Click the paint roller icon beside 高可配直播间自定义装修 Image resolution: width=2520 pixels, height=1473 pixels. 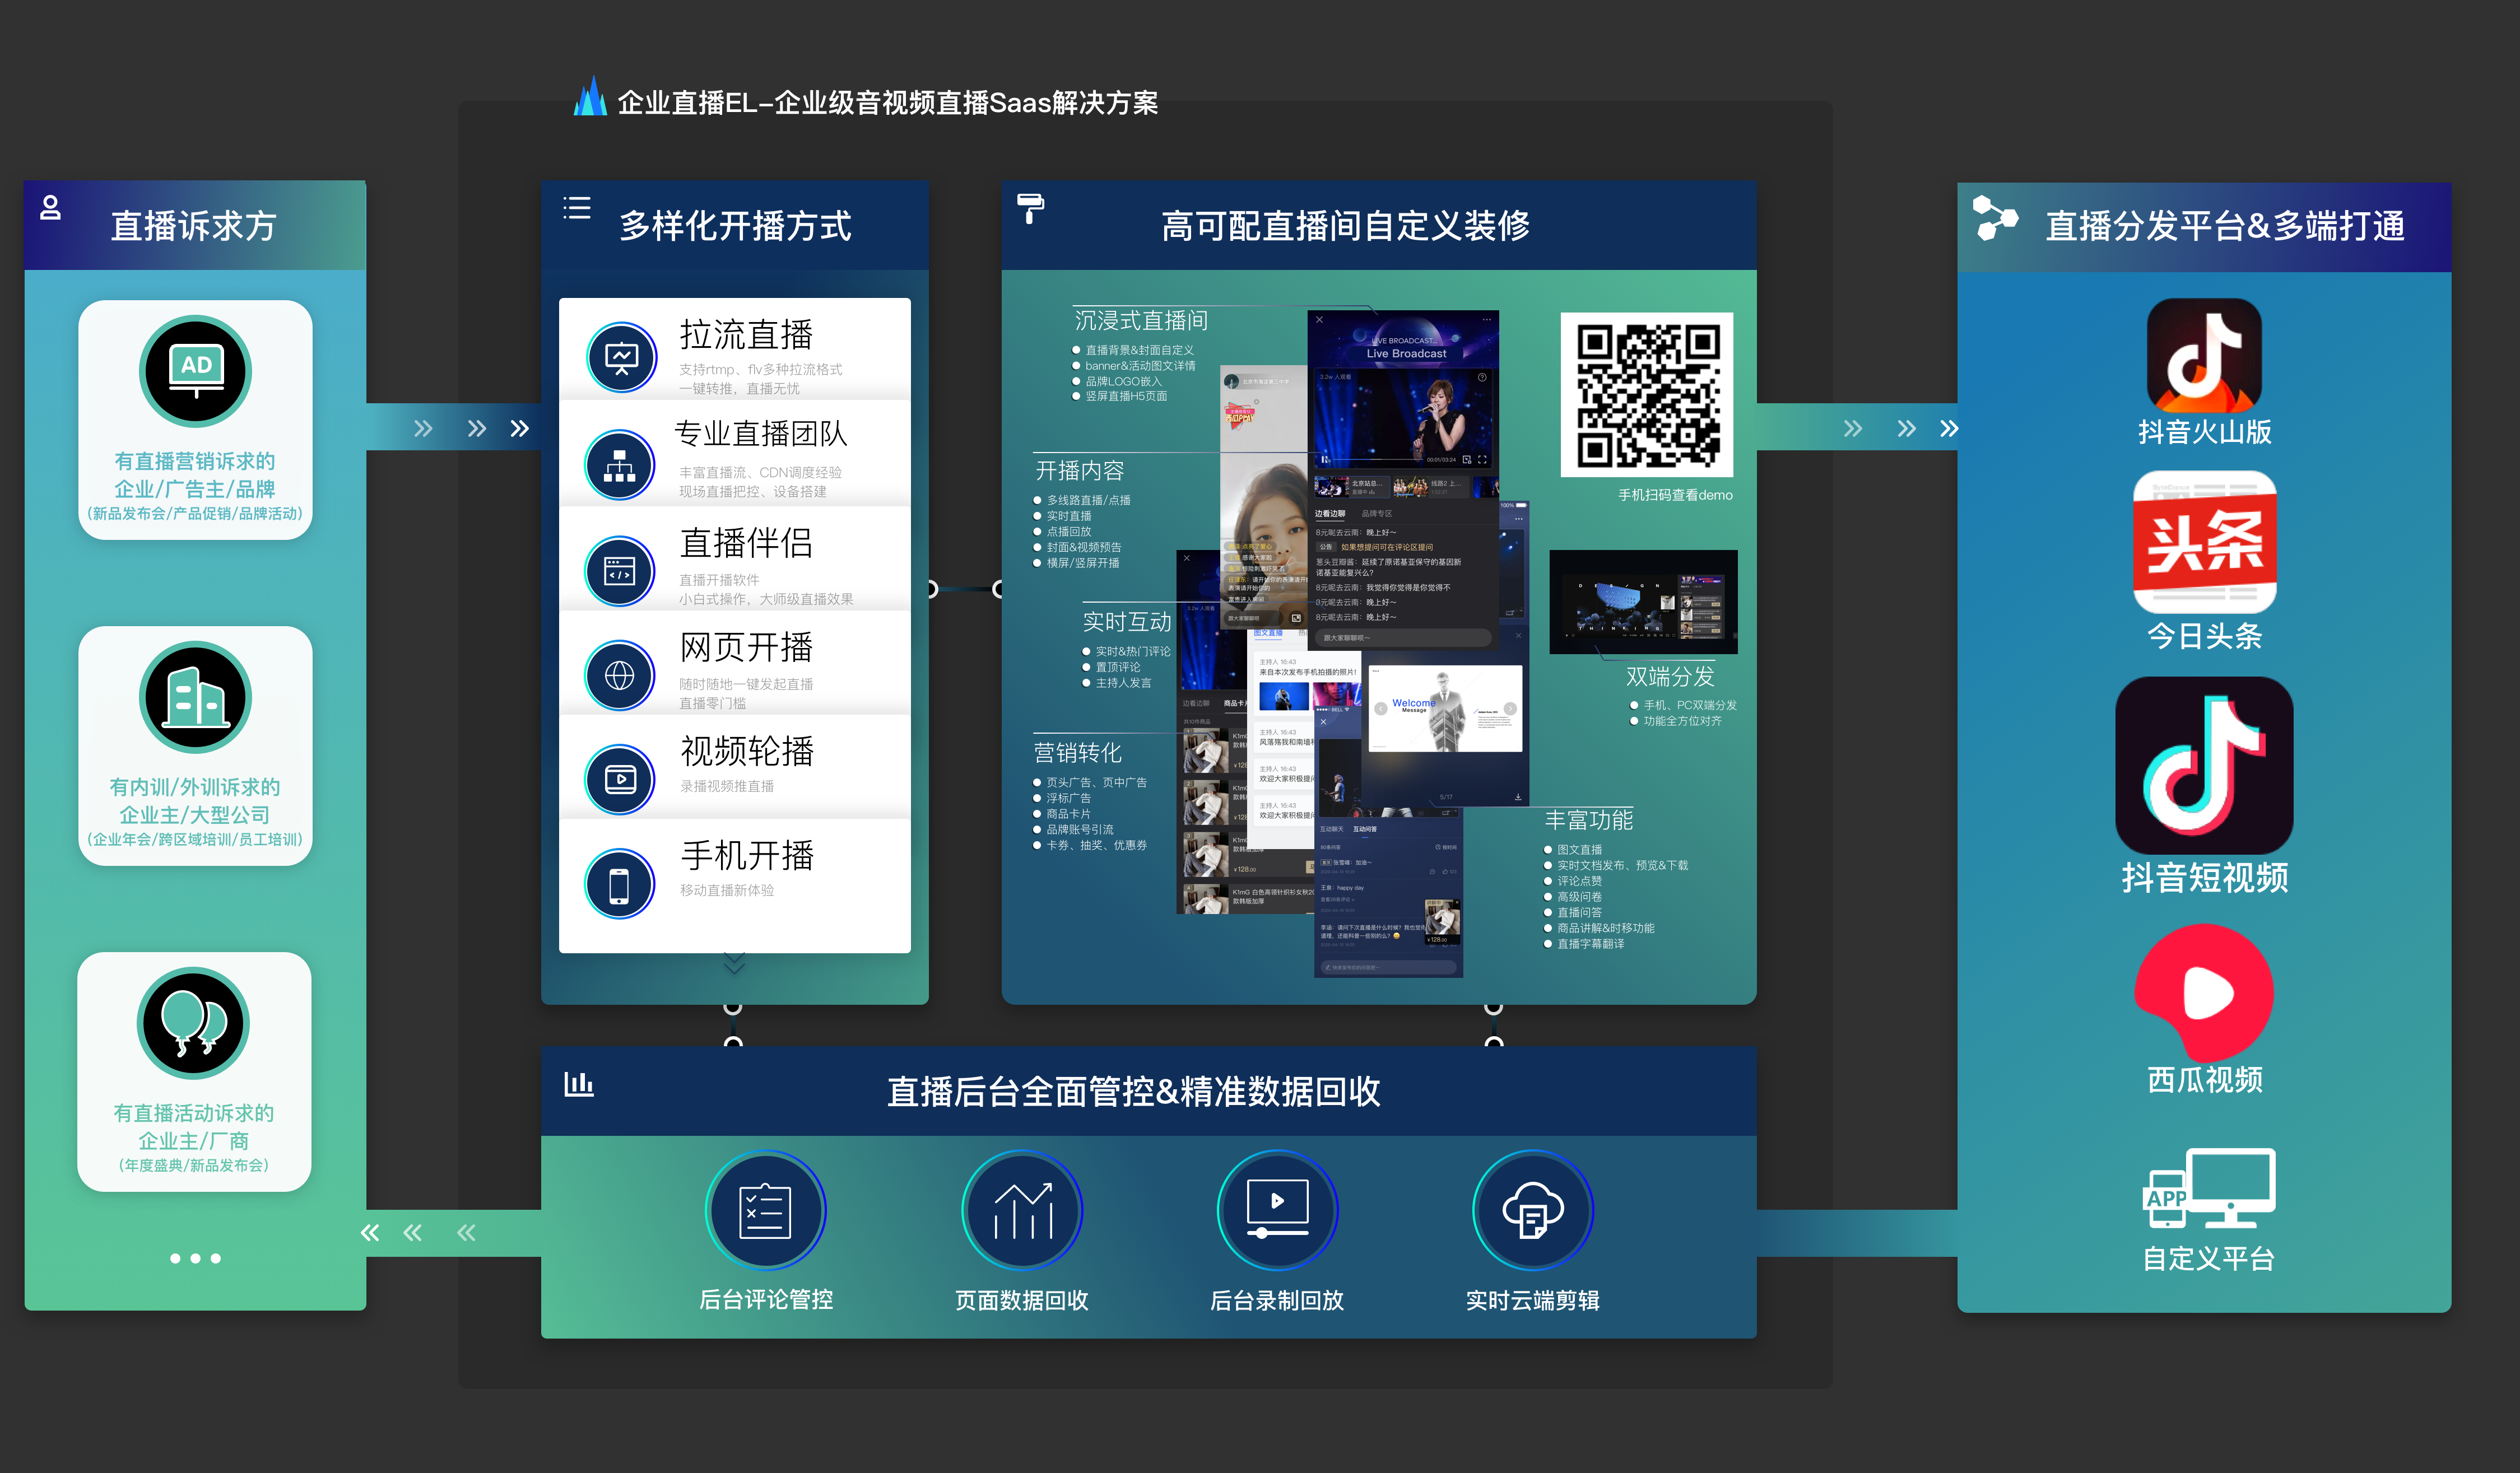click(x=1030, y=209)
